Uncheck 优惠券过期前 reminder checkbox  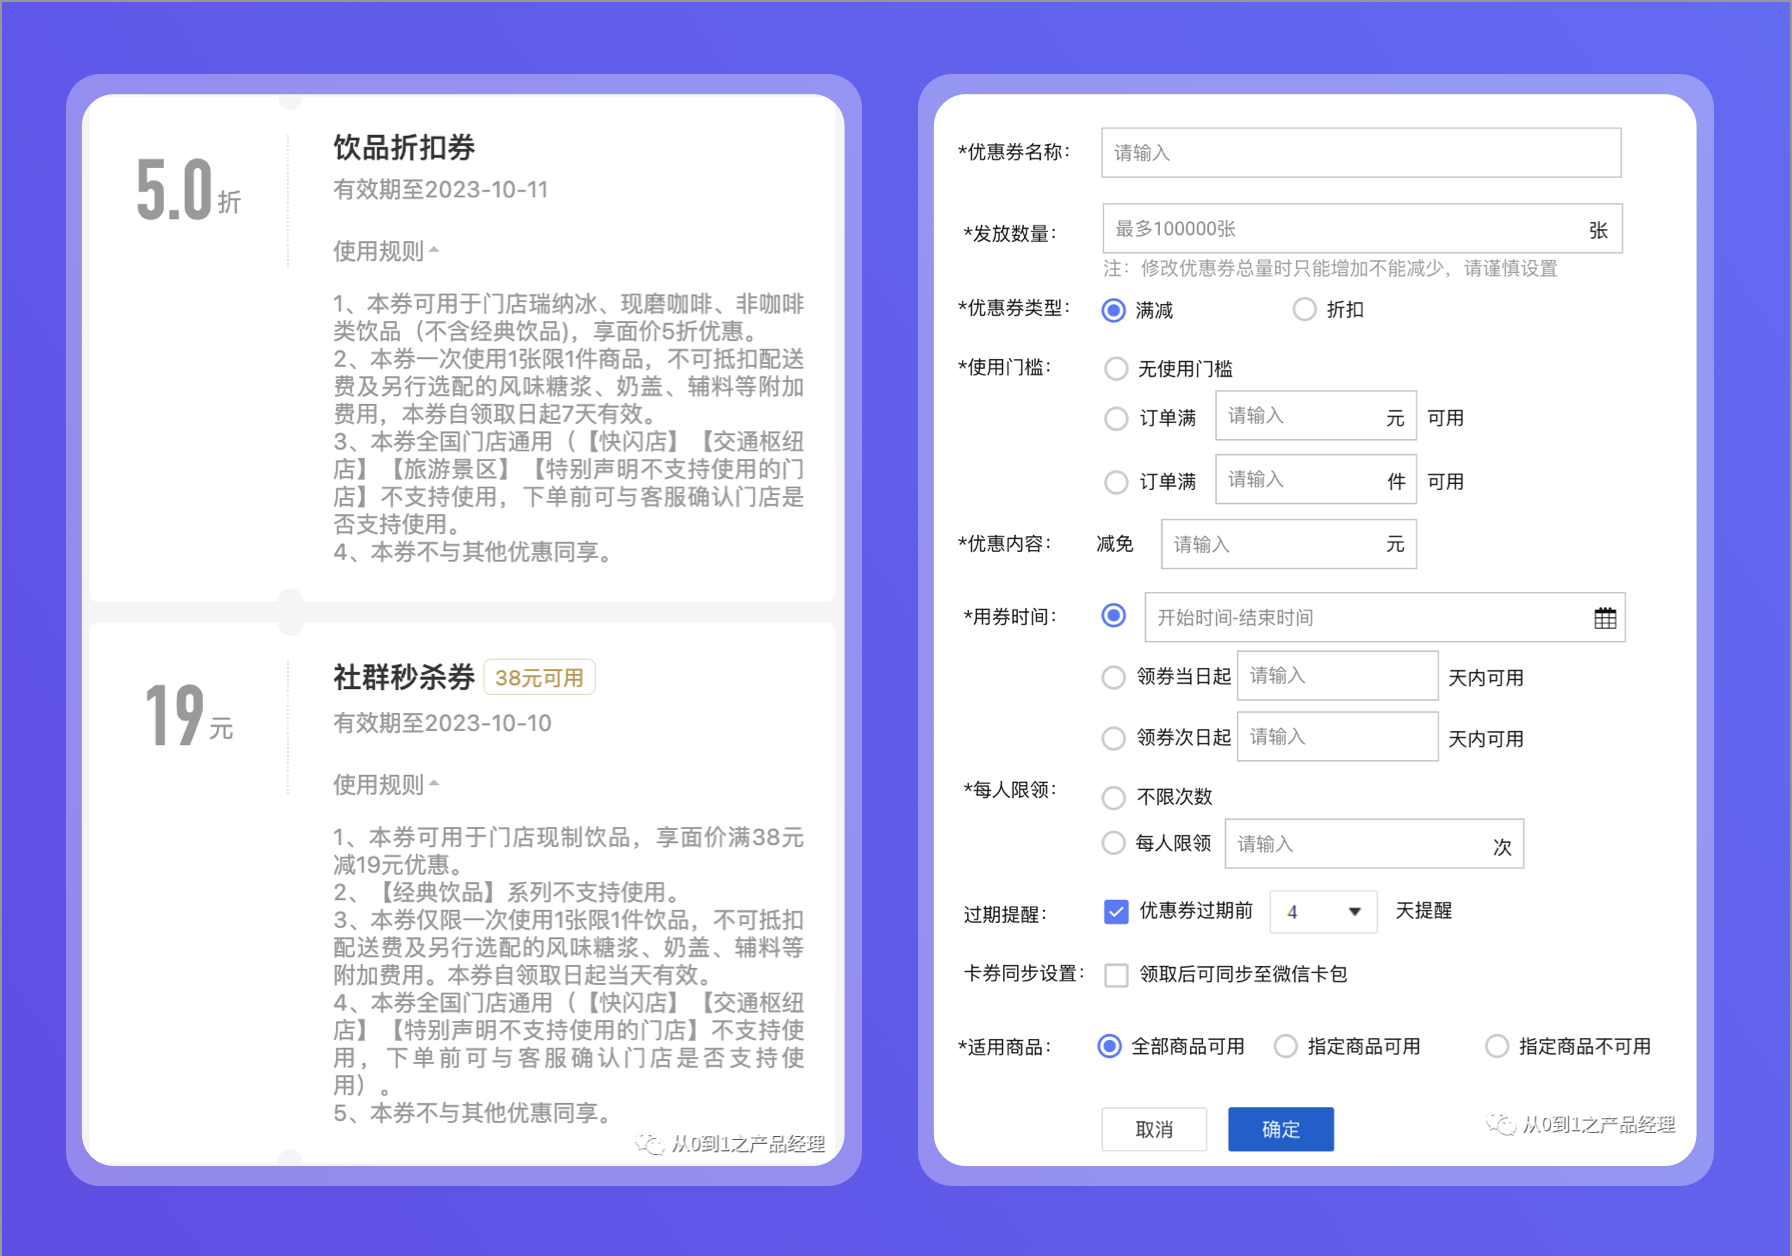[1116, 911]
